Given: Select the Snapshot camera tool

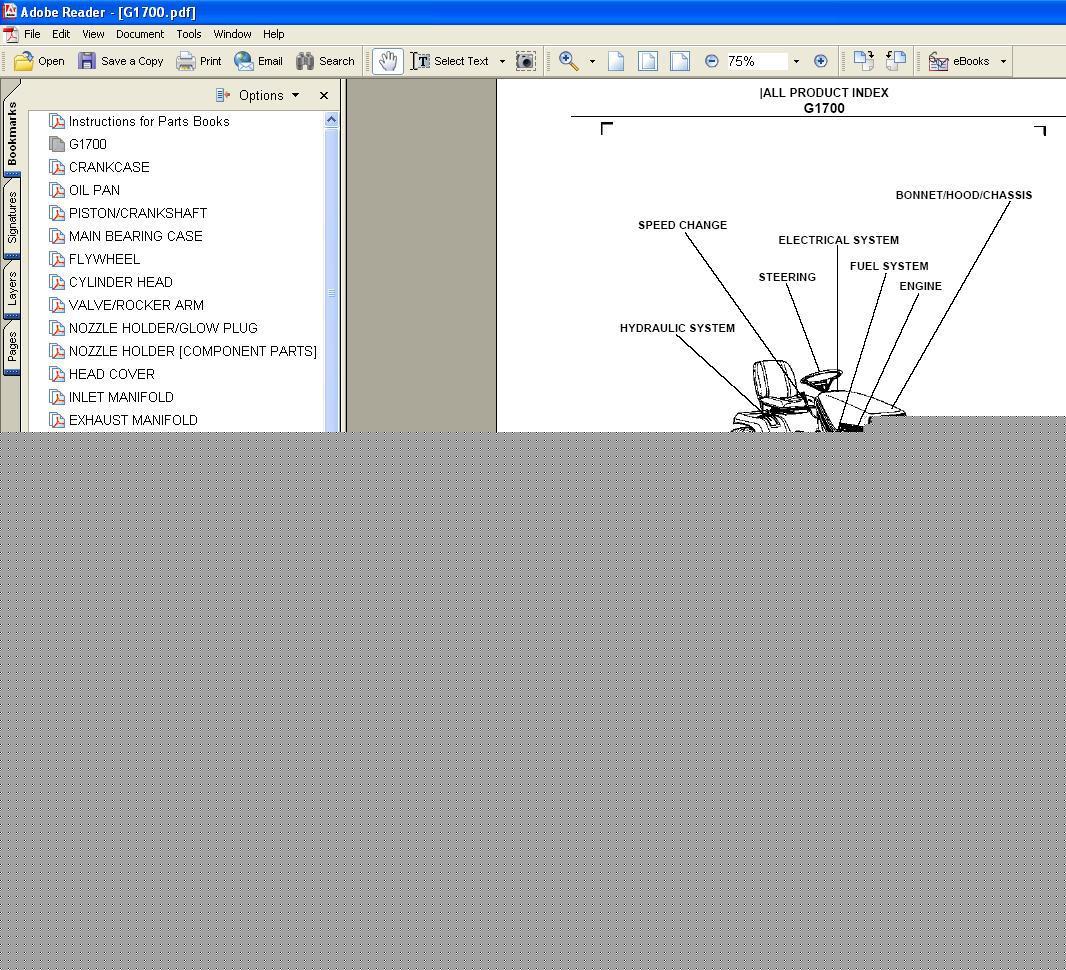Looking at the screenshot, I should [x=526, y=61].
